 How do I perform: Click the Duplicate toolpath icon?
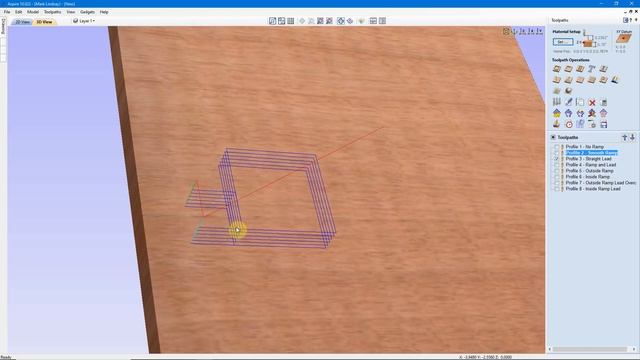coord(580,102)
